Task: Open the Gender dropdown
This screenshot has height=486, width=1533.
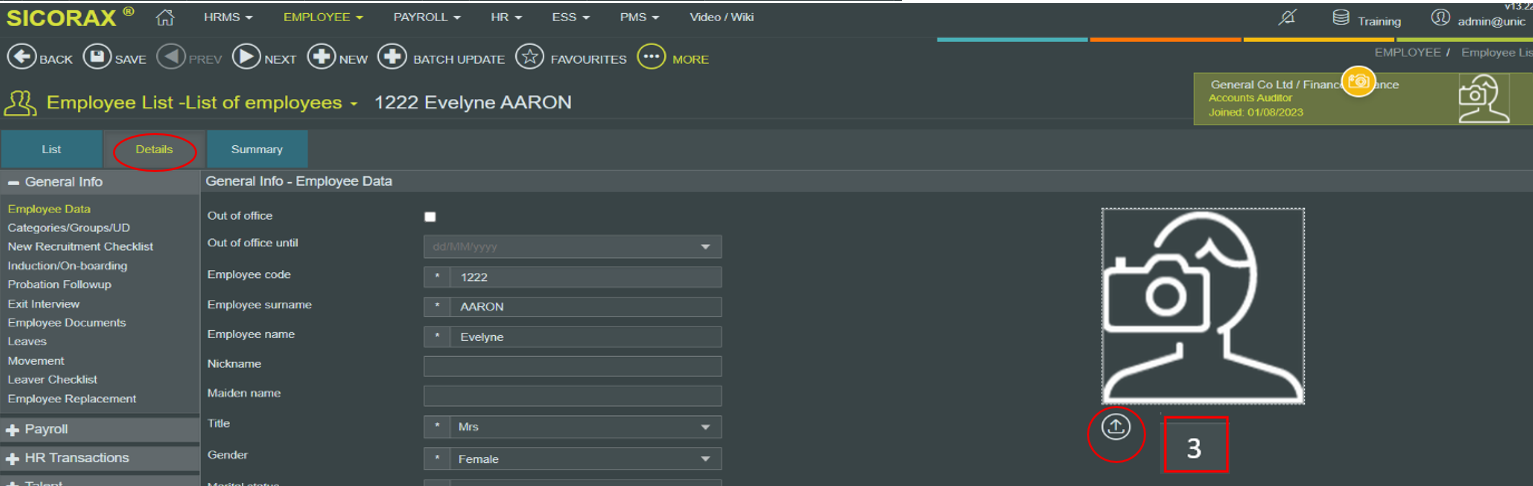Action: pyautogui.click(x=705, y=460)
